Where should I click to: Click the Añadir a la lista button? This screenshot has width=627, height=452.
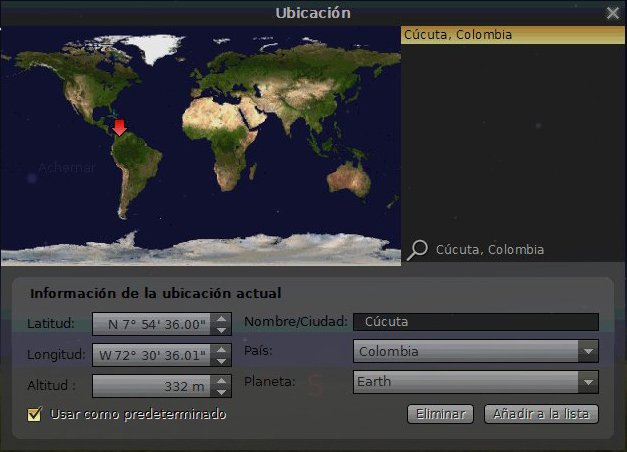pos(541,414)
